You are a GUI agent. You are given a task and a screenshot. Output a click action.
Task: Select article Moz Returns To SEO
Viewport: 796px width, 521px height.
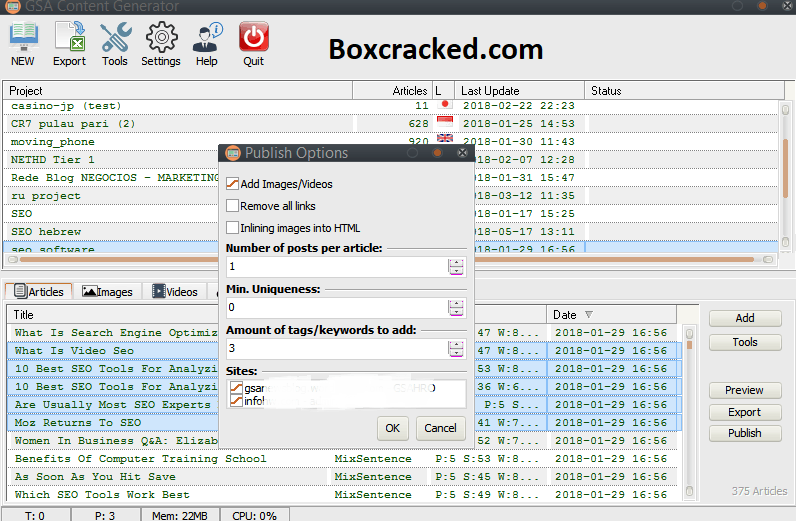78,422
